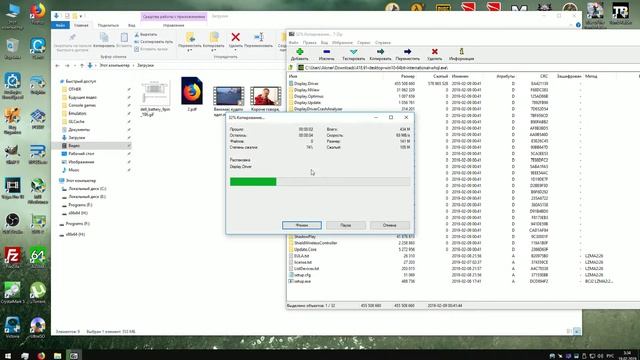Switch to the Главная ribbon tab

pos(81,25)
